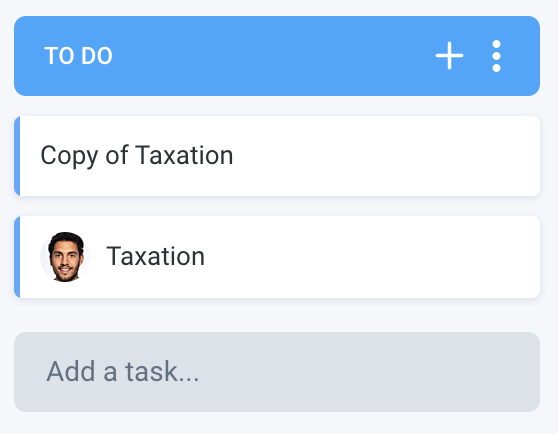Select the TO DO column title
The width and height of the screenshot is (558, 434).
[78, 56]
